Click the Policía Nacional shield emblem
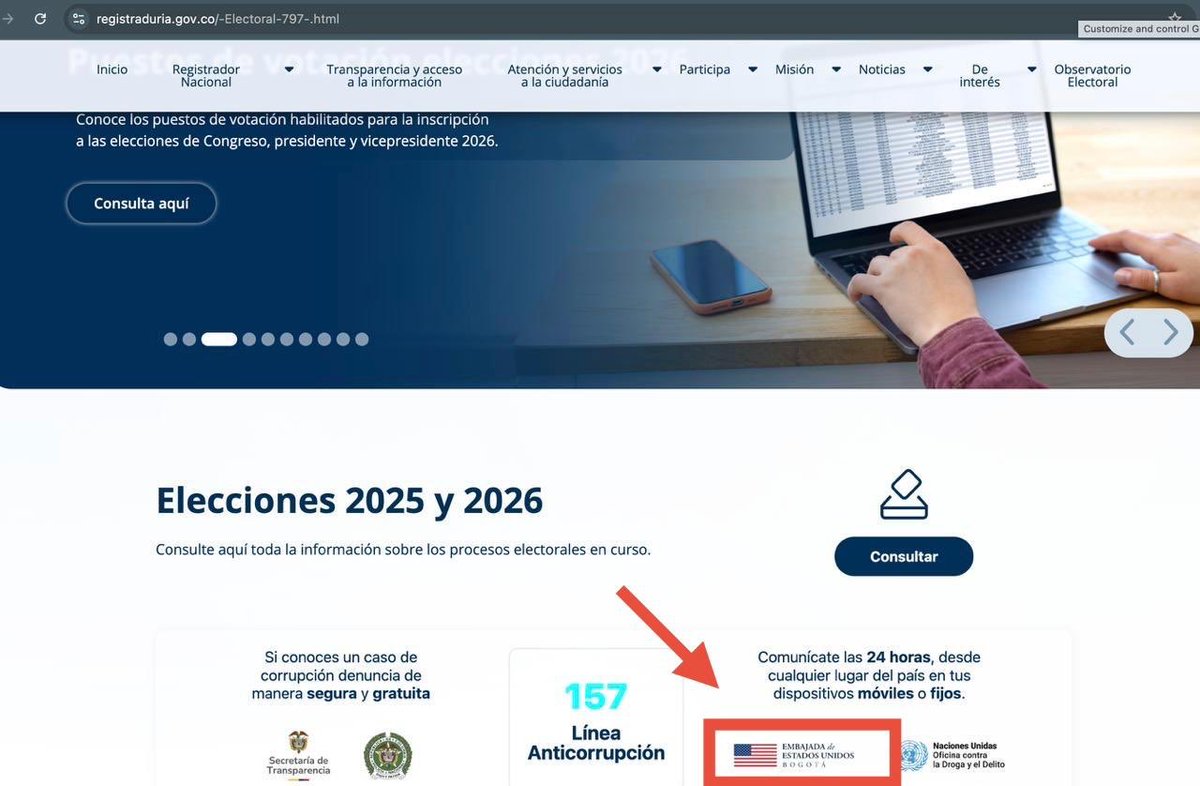The image size is (1200, 786). (x=387, y=755)
